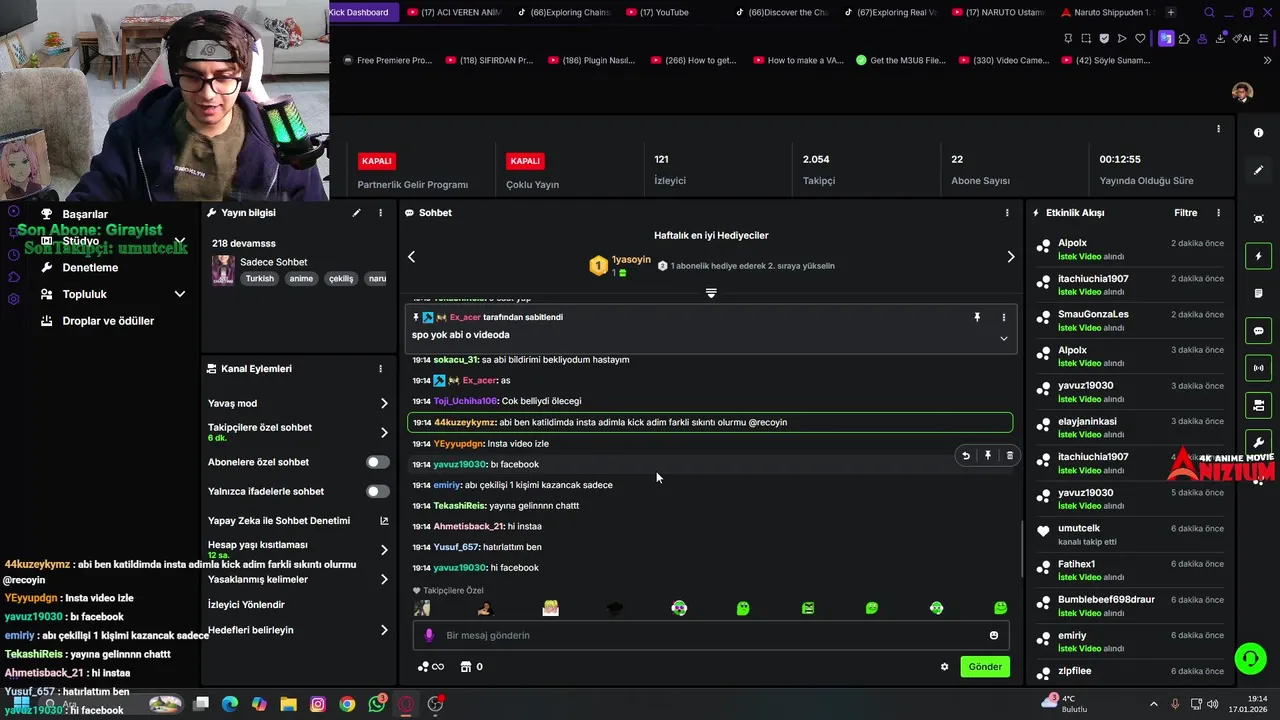Click KAPALI badge for Çoklu Yayın
Viewport: 1280px width, 720px height.
525,161
